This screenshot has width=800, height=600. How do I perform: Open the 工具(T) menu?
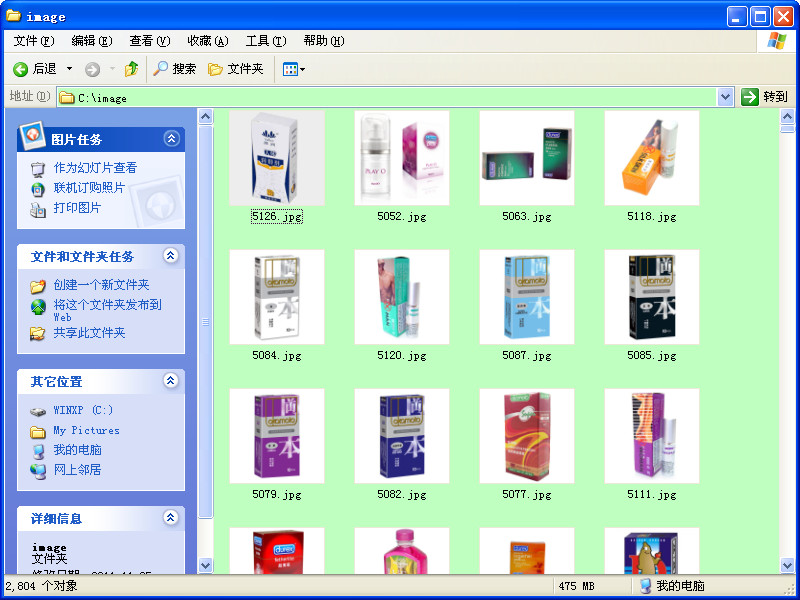click(x=266, y=41)
